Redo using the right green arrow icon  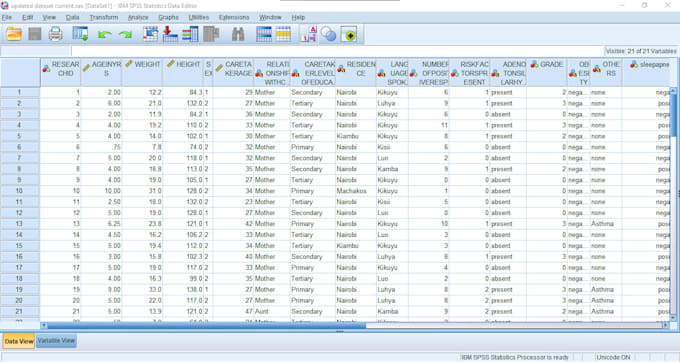[x=125, y=34]
